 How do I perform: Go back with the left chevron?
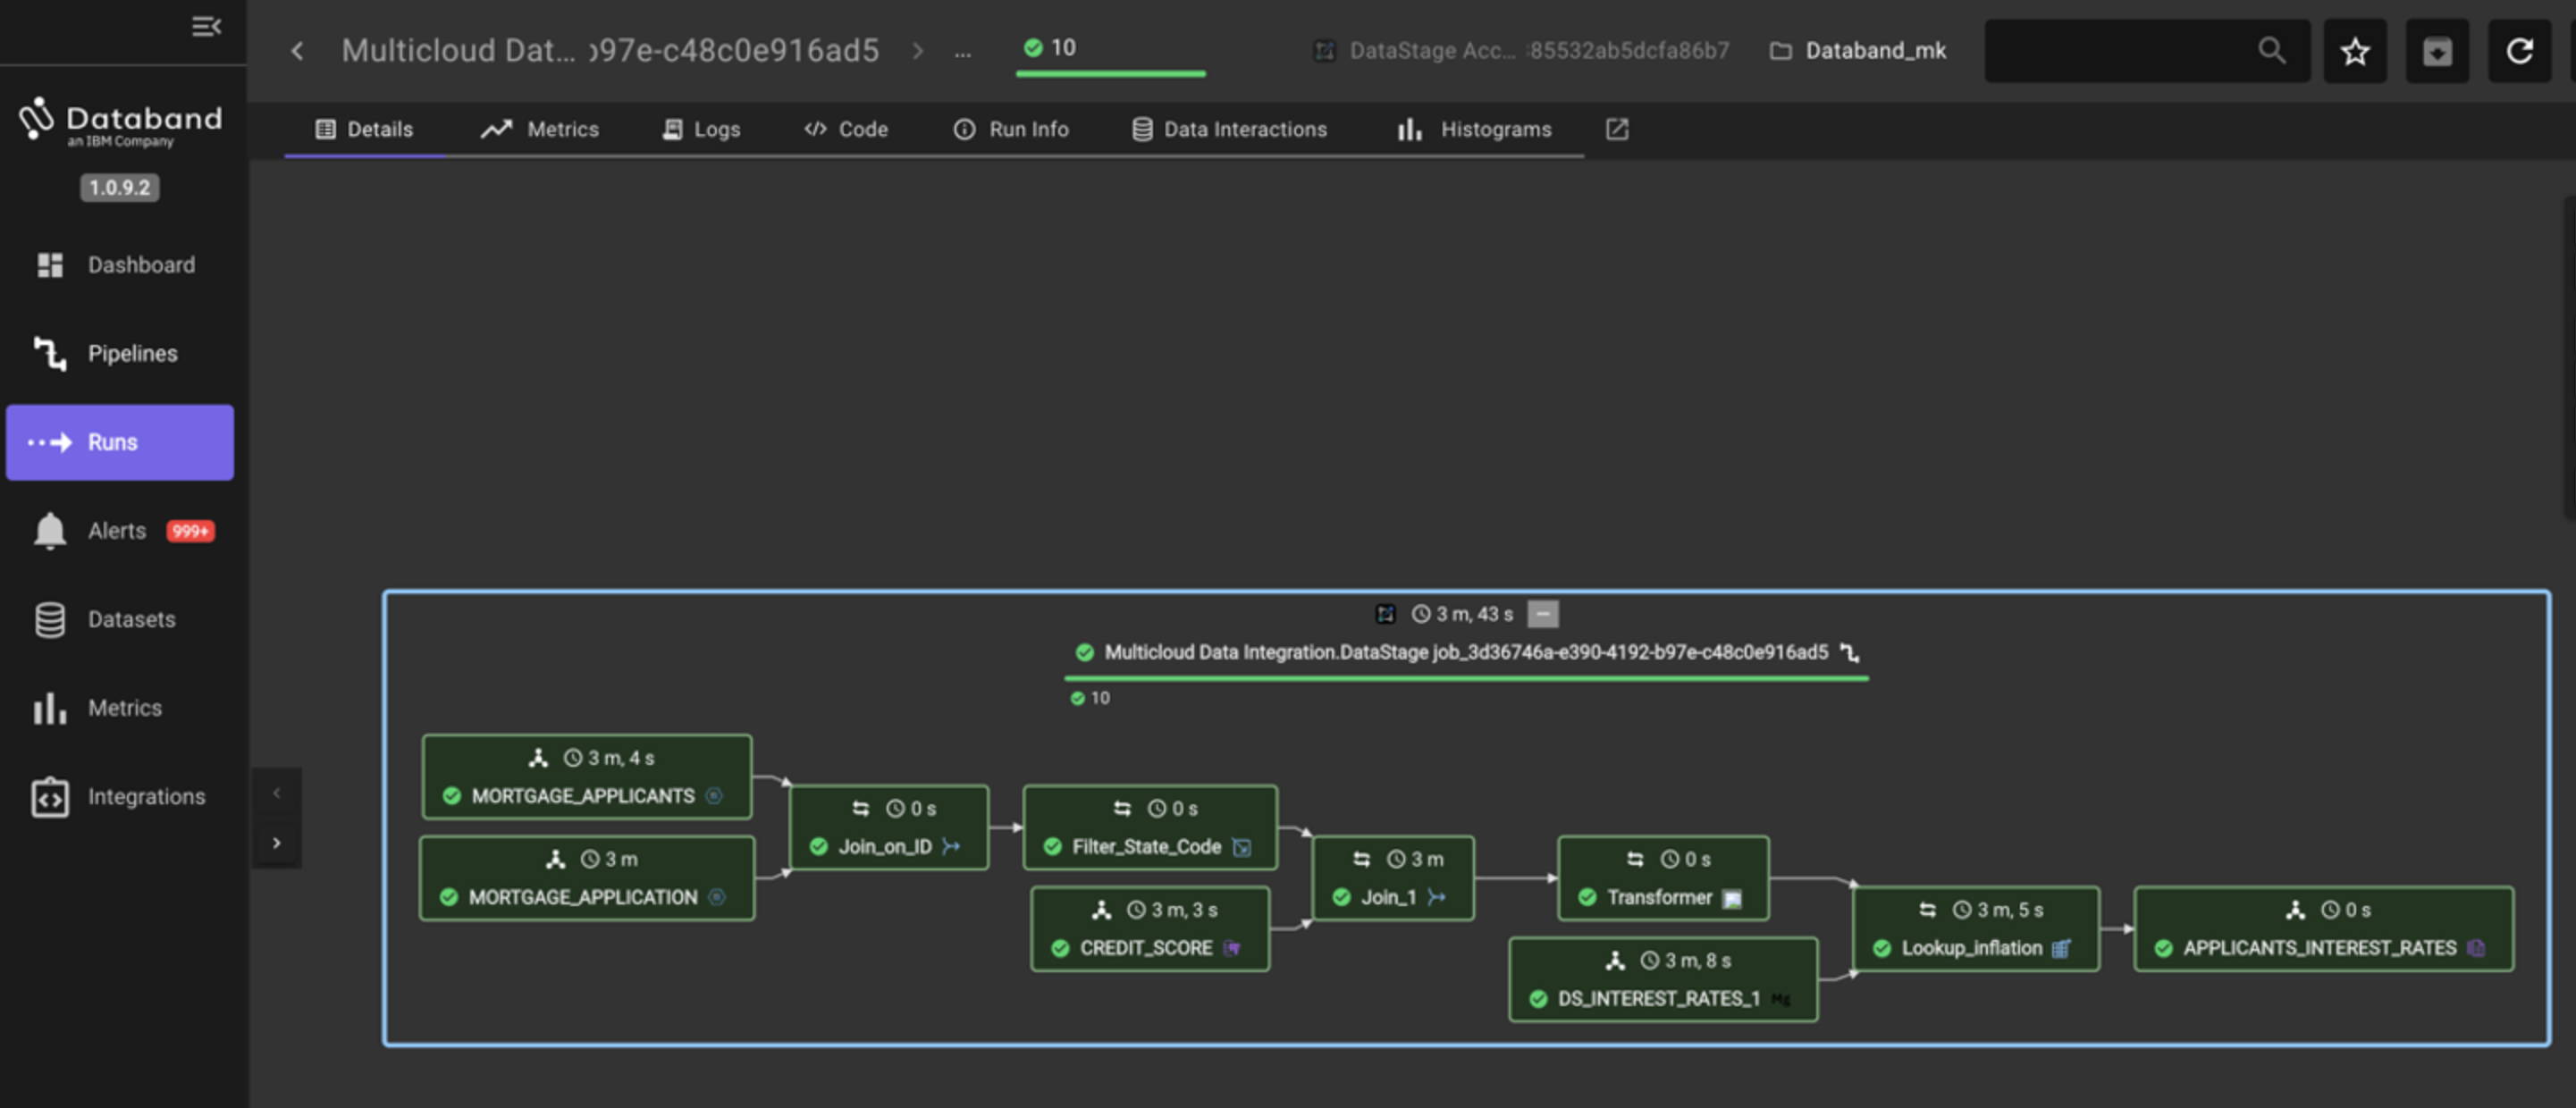[297, 50]
